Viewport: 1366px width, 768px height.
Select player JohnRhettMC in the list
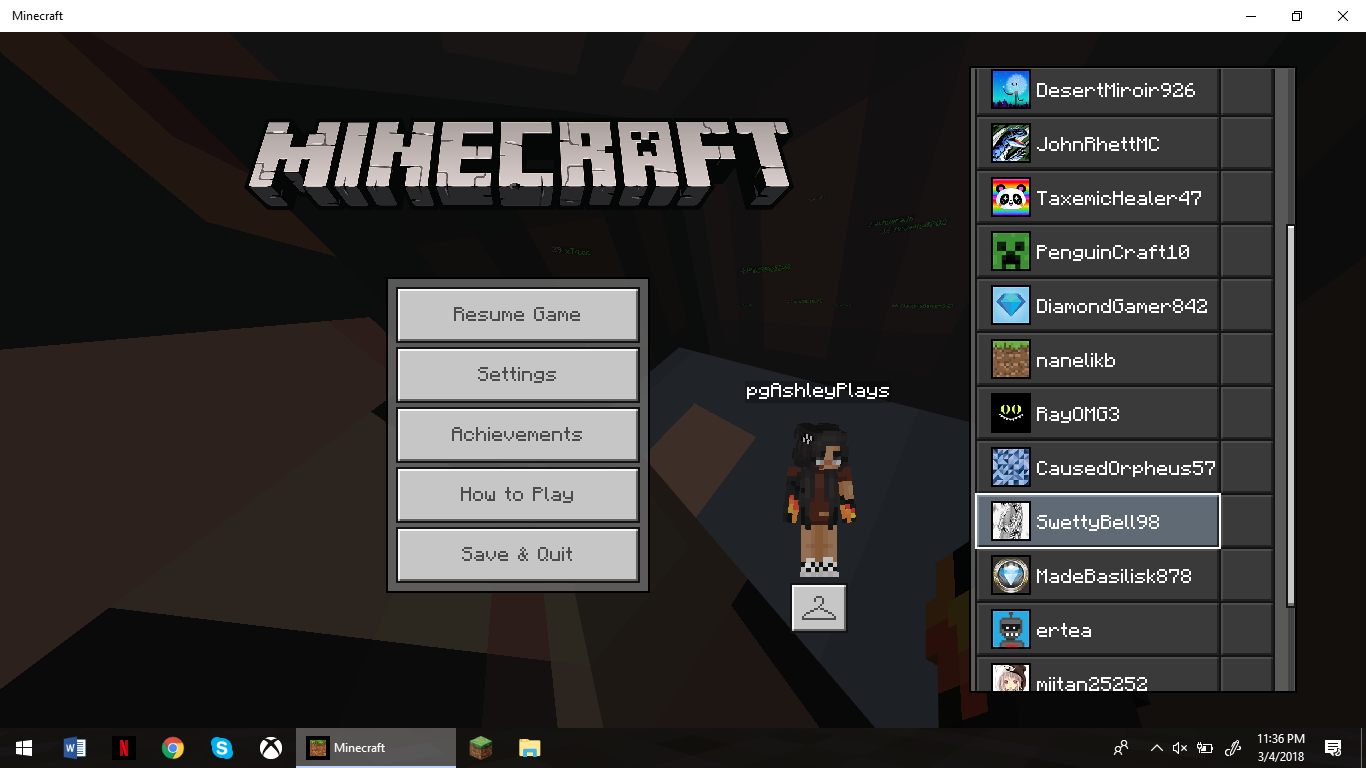pyautogui.click(x=1098, y=144)
